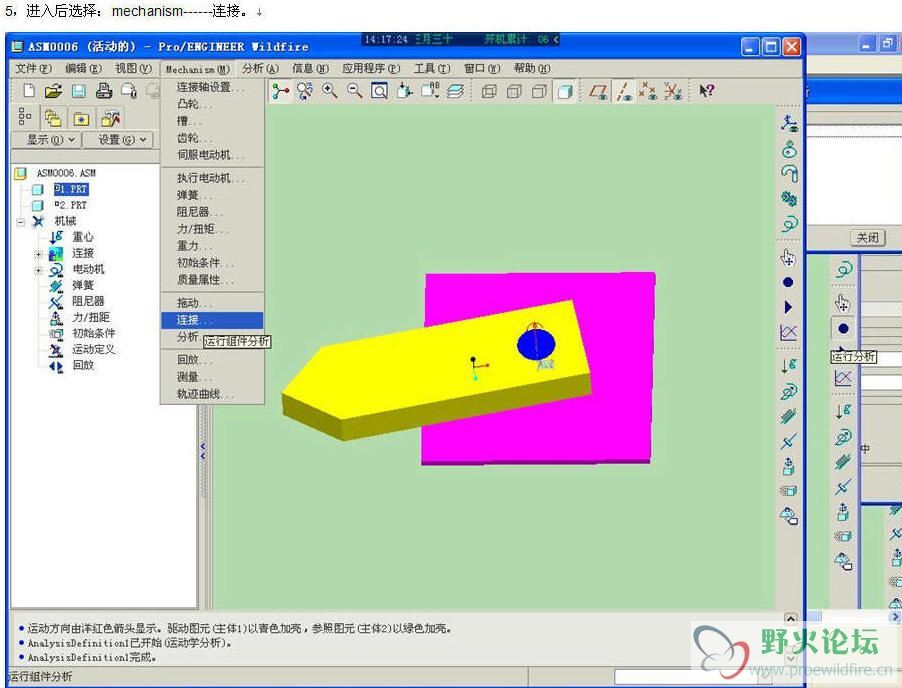Click the playback triangle icon in the right toolbar
902x688 pixels.
click(x=788, y=307)
